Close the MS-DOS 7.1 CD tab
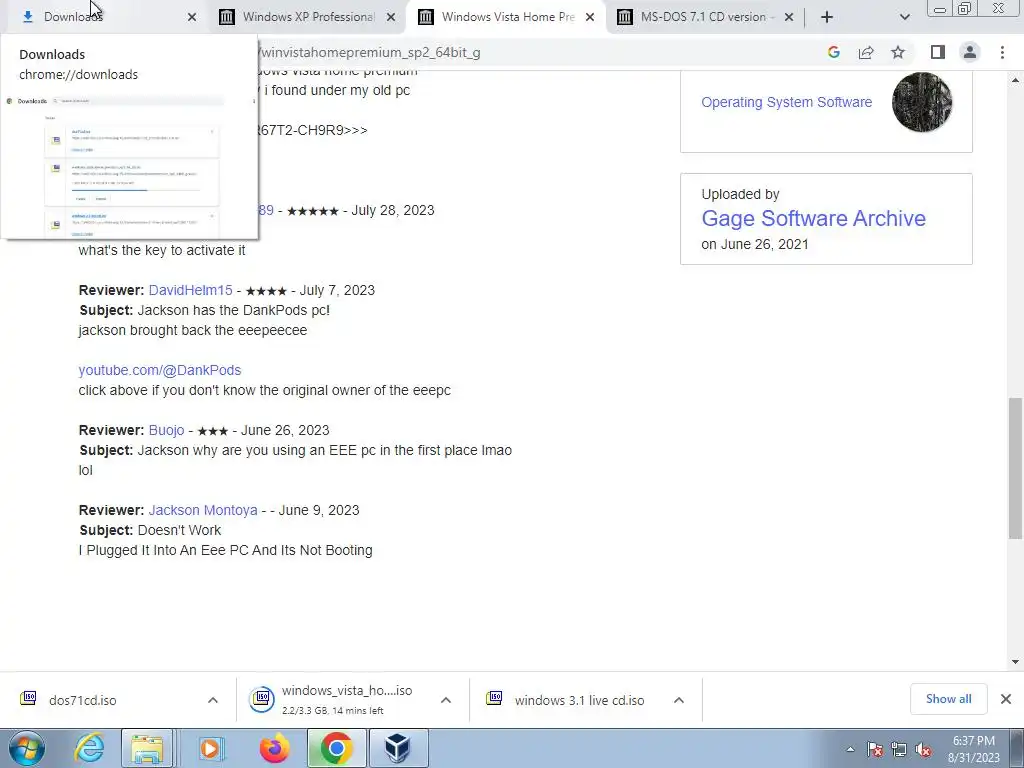Image resolution: width=1024 pixels, height=768 pixels. [789, 18]
